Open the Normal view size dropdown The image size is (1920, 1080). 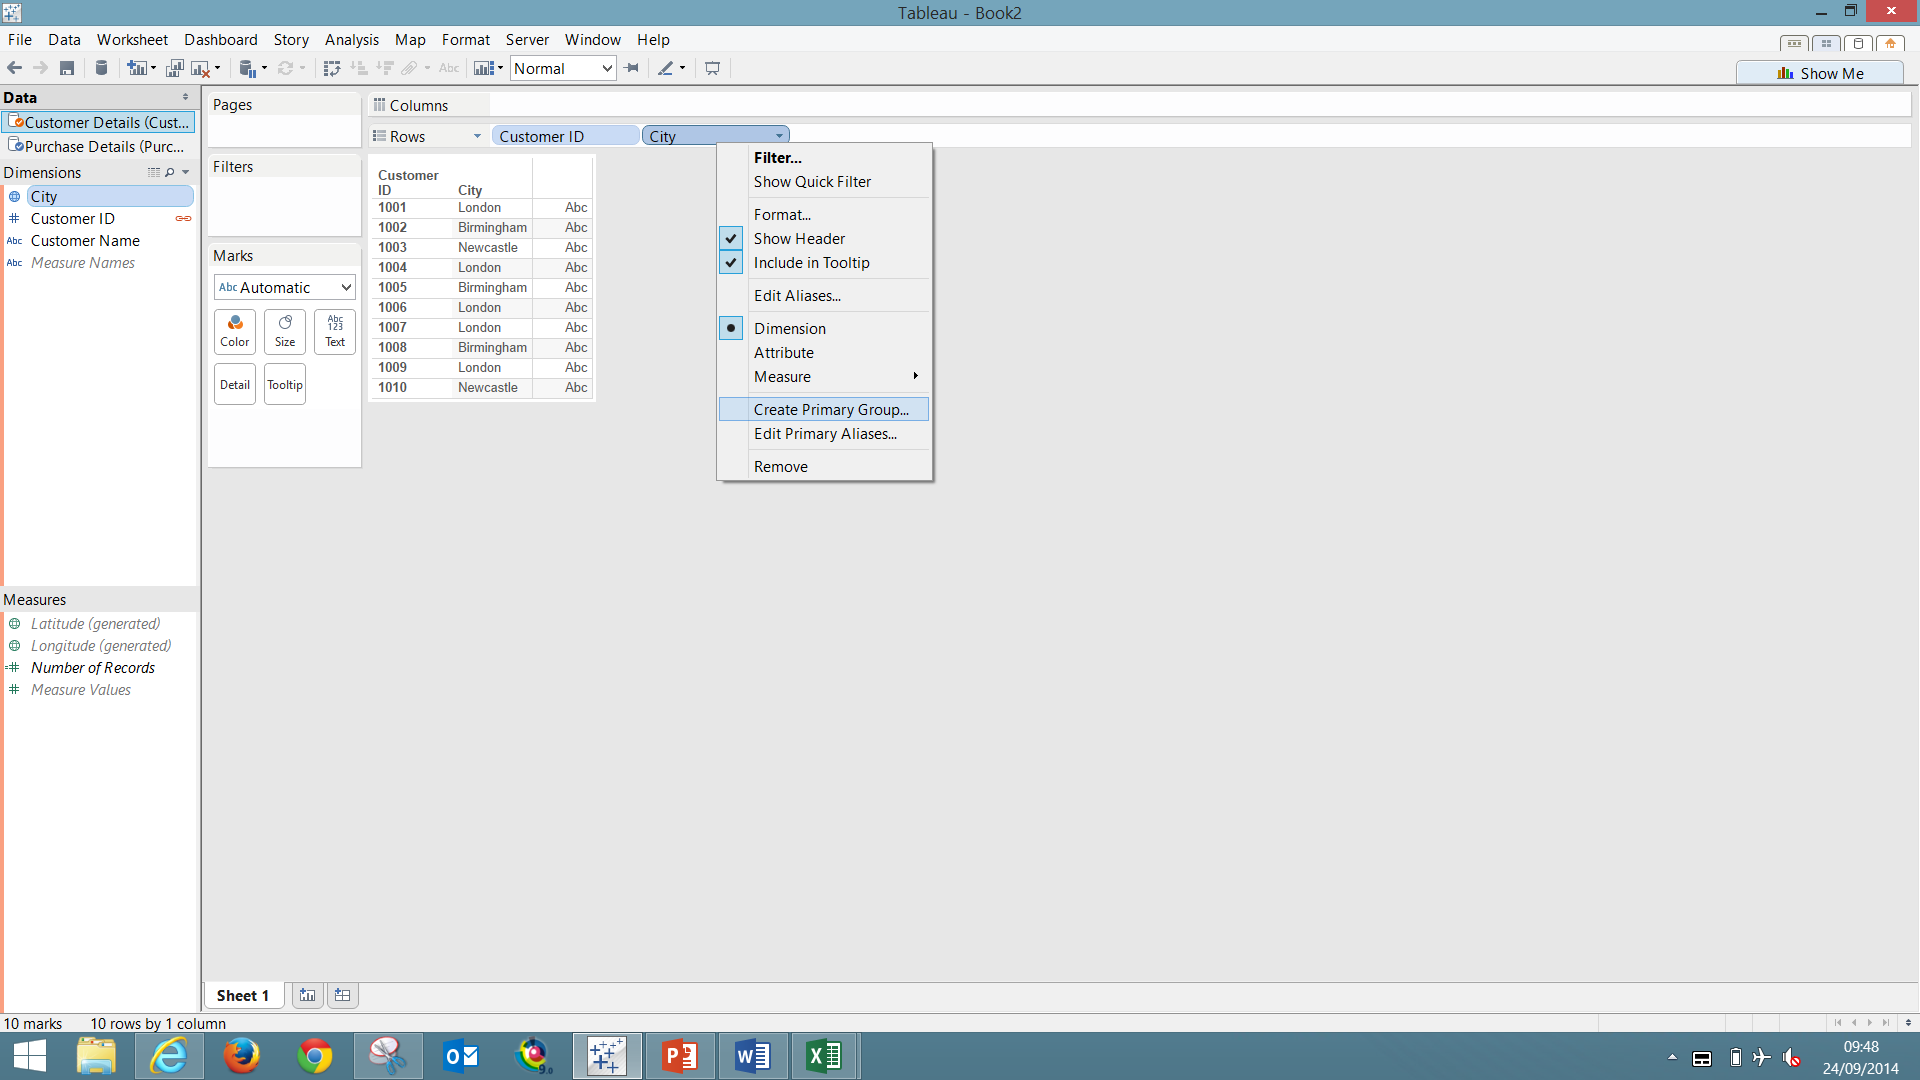(563, 69)
